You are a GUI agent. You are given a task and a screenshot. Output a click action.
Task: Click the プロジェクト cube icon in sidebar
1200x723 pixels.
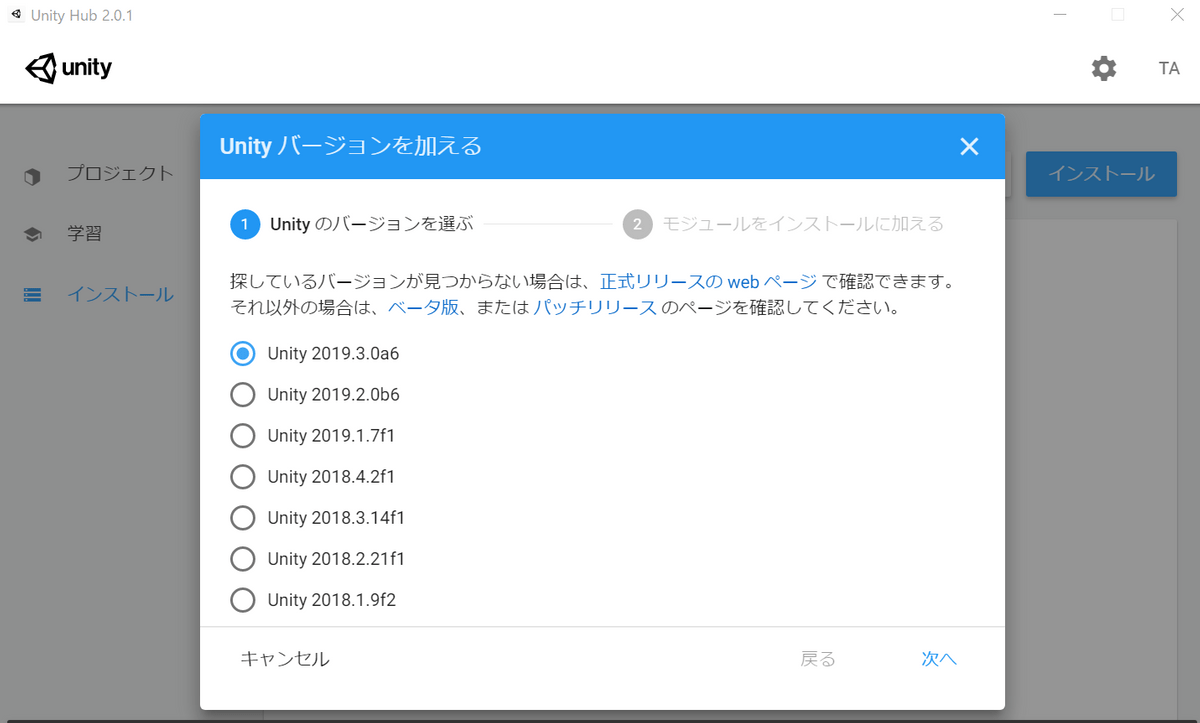(x=33, y=176)
